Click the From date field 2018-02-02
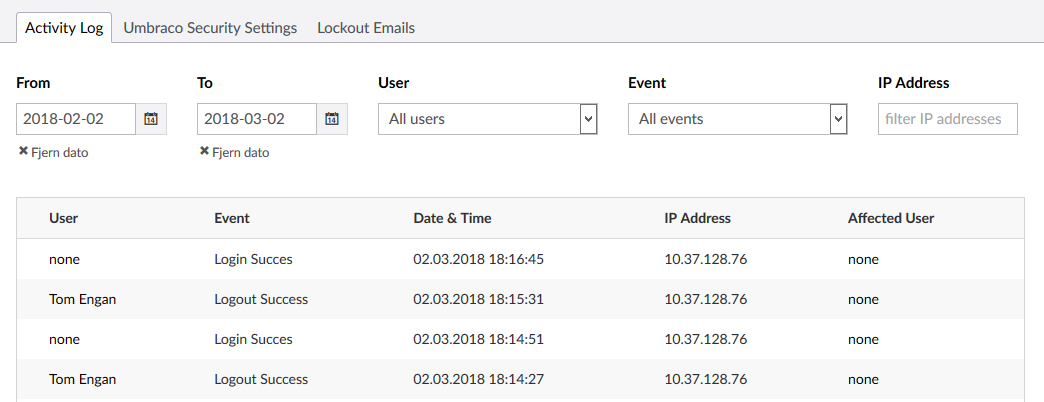The image size is (1044, 402). [x=76, y=119]
